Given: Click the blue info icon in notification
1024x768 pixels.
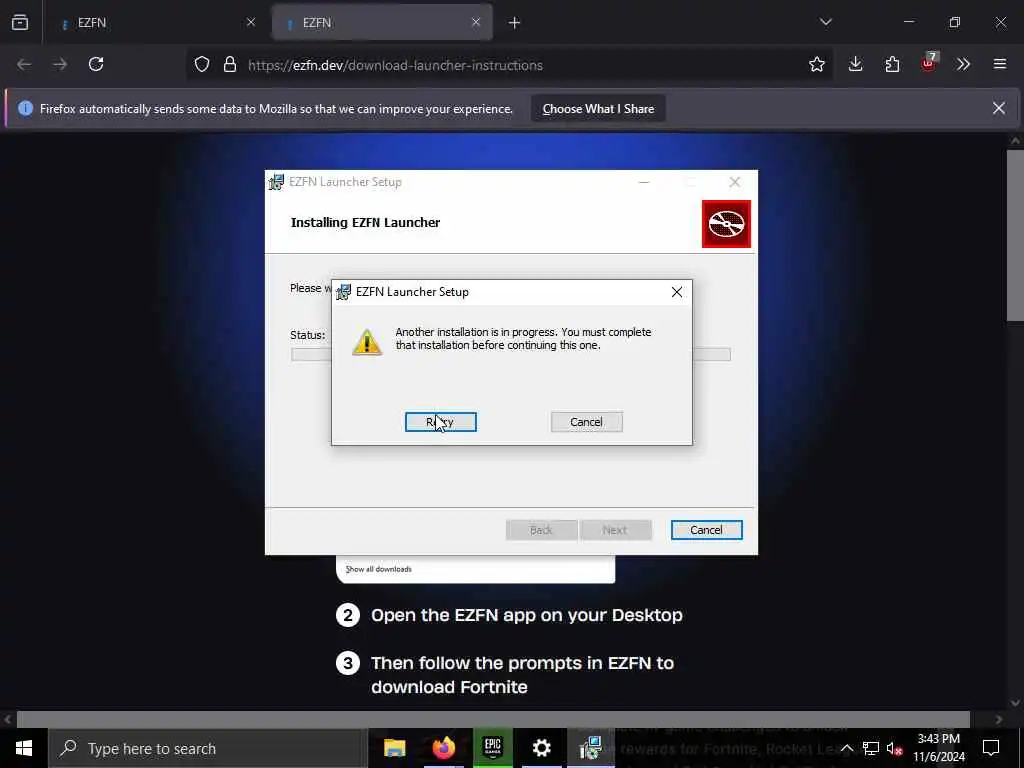Looking at the screenshot, I should point(25,108).
